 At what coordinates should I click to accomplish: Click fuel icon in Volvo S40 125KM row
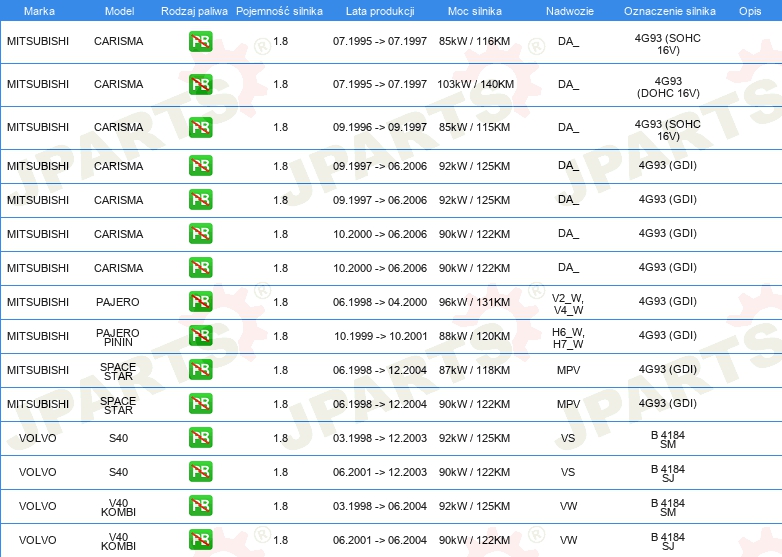[x=200, y=437]
